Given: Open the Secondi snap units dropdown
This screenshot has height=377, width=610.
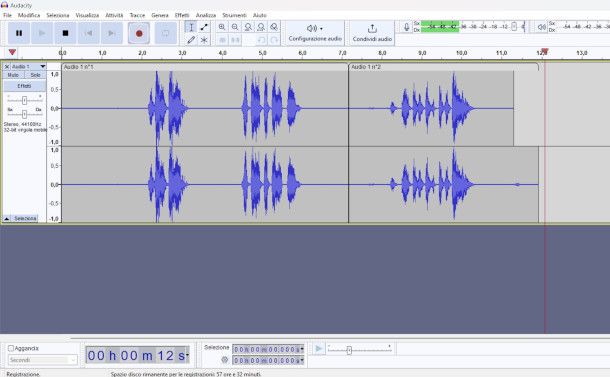Looking at the screenshot, I should coord(42,360).
